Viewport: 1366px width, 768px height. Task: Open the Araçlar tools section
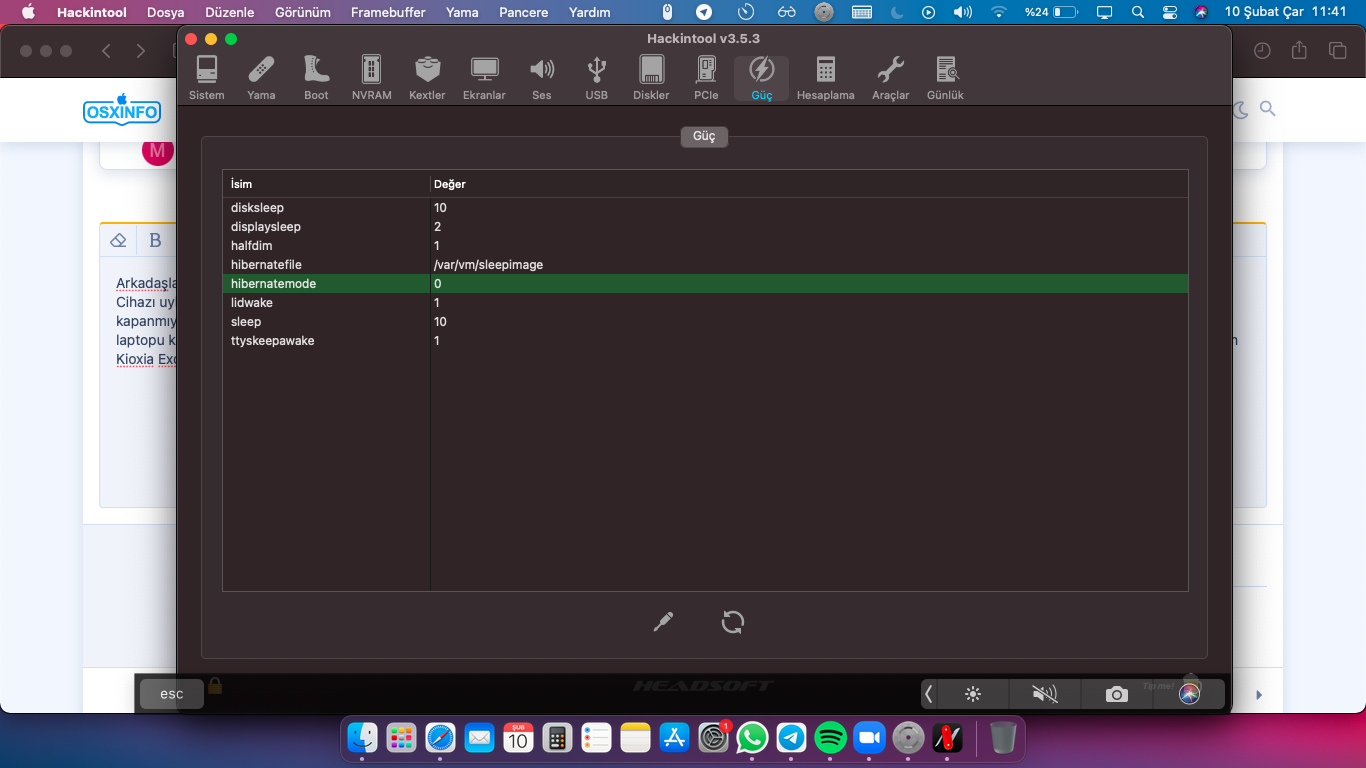(890, 78)
